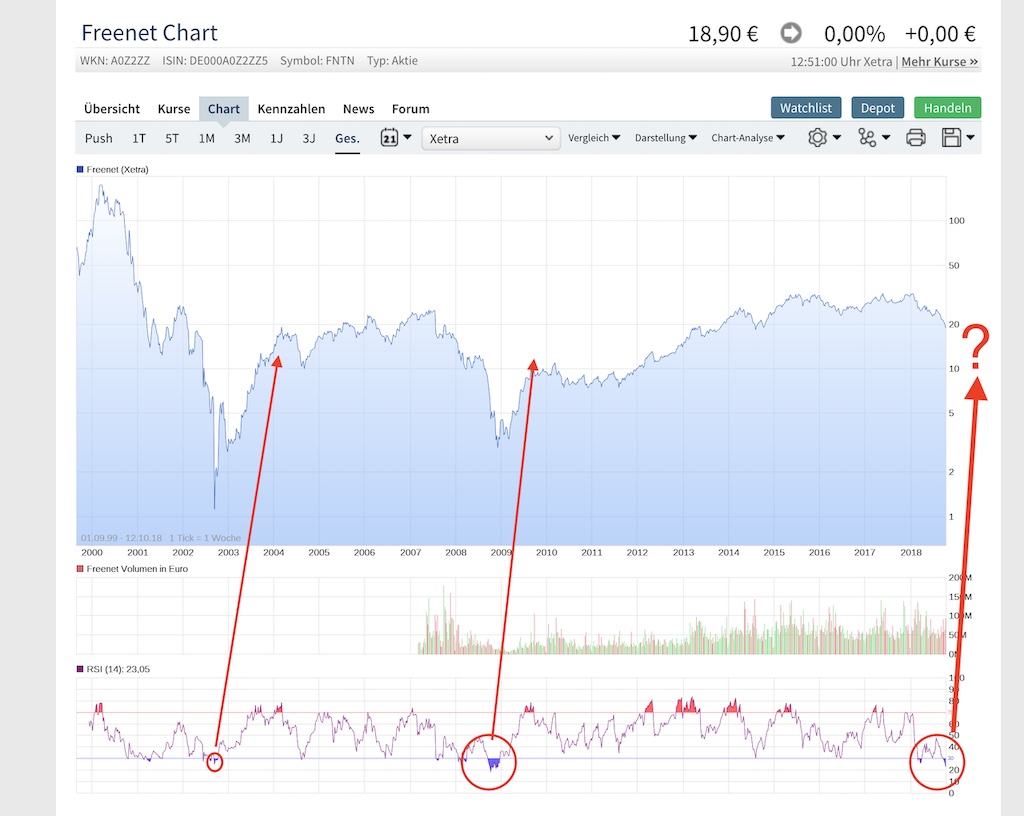This screenshot has height=816, width=1024.
Task: Click the 2018 x-axis year label
Action: [x=910, y=552]
